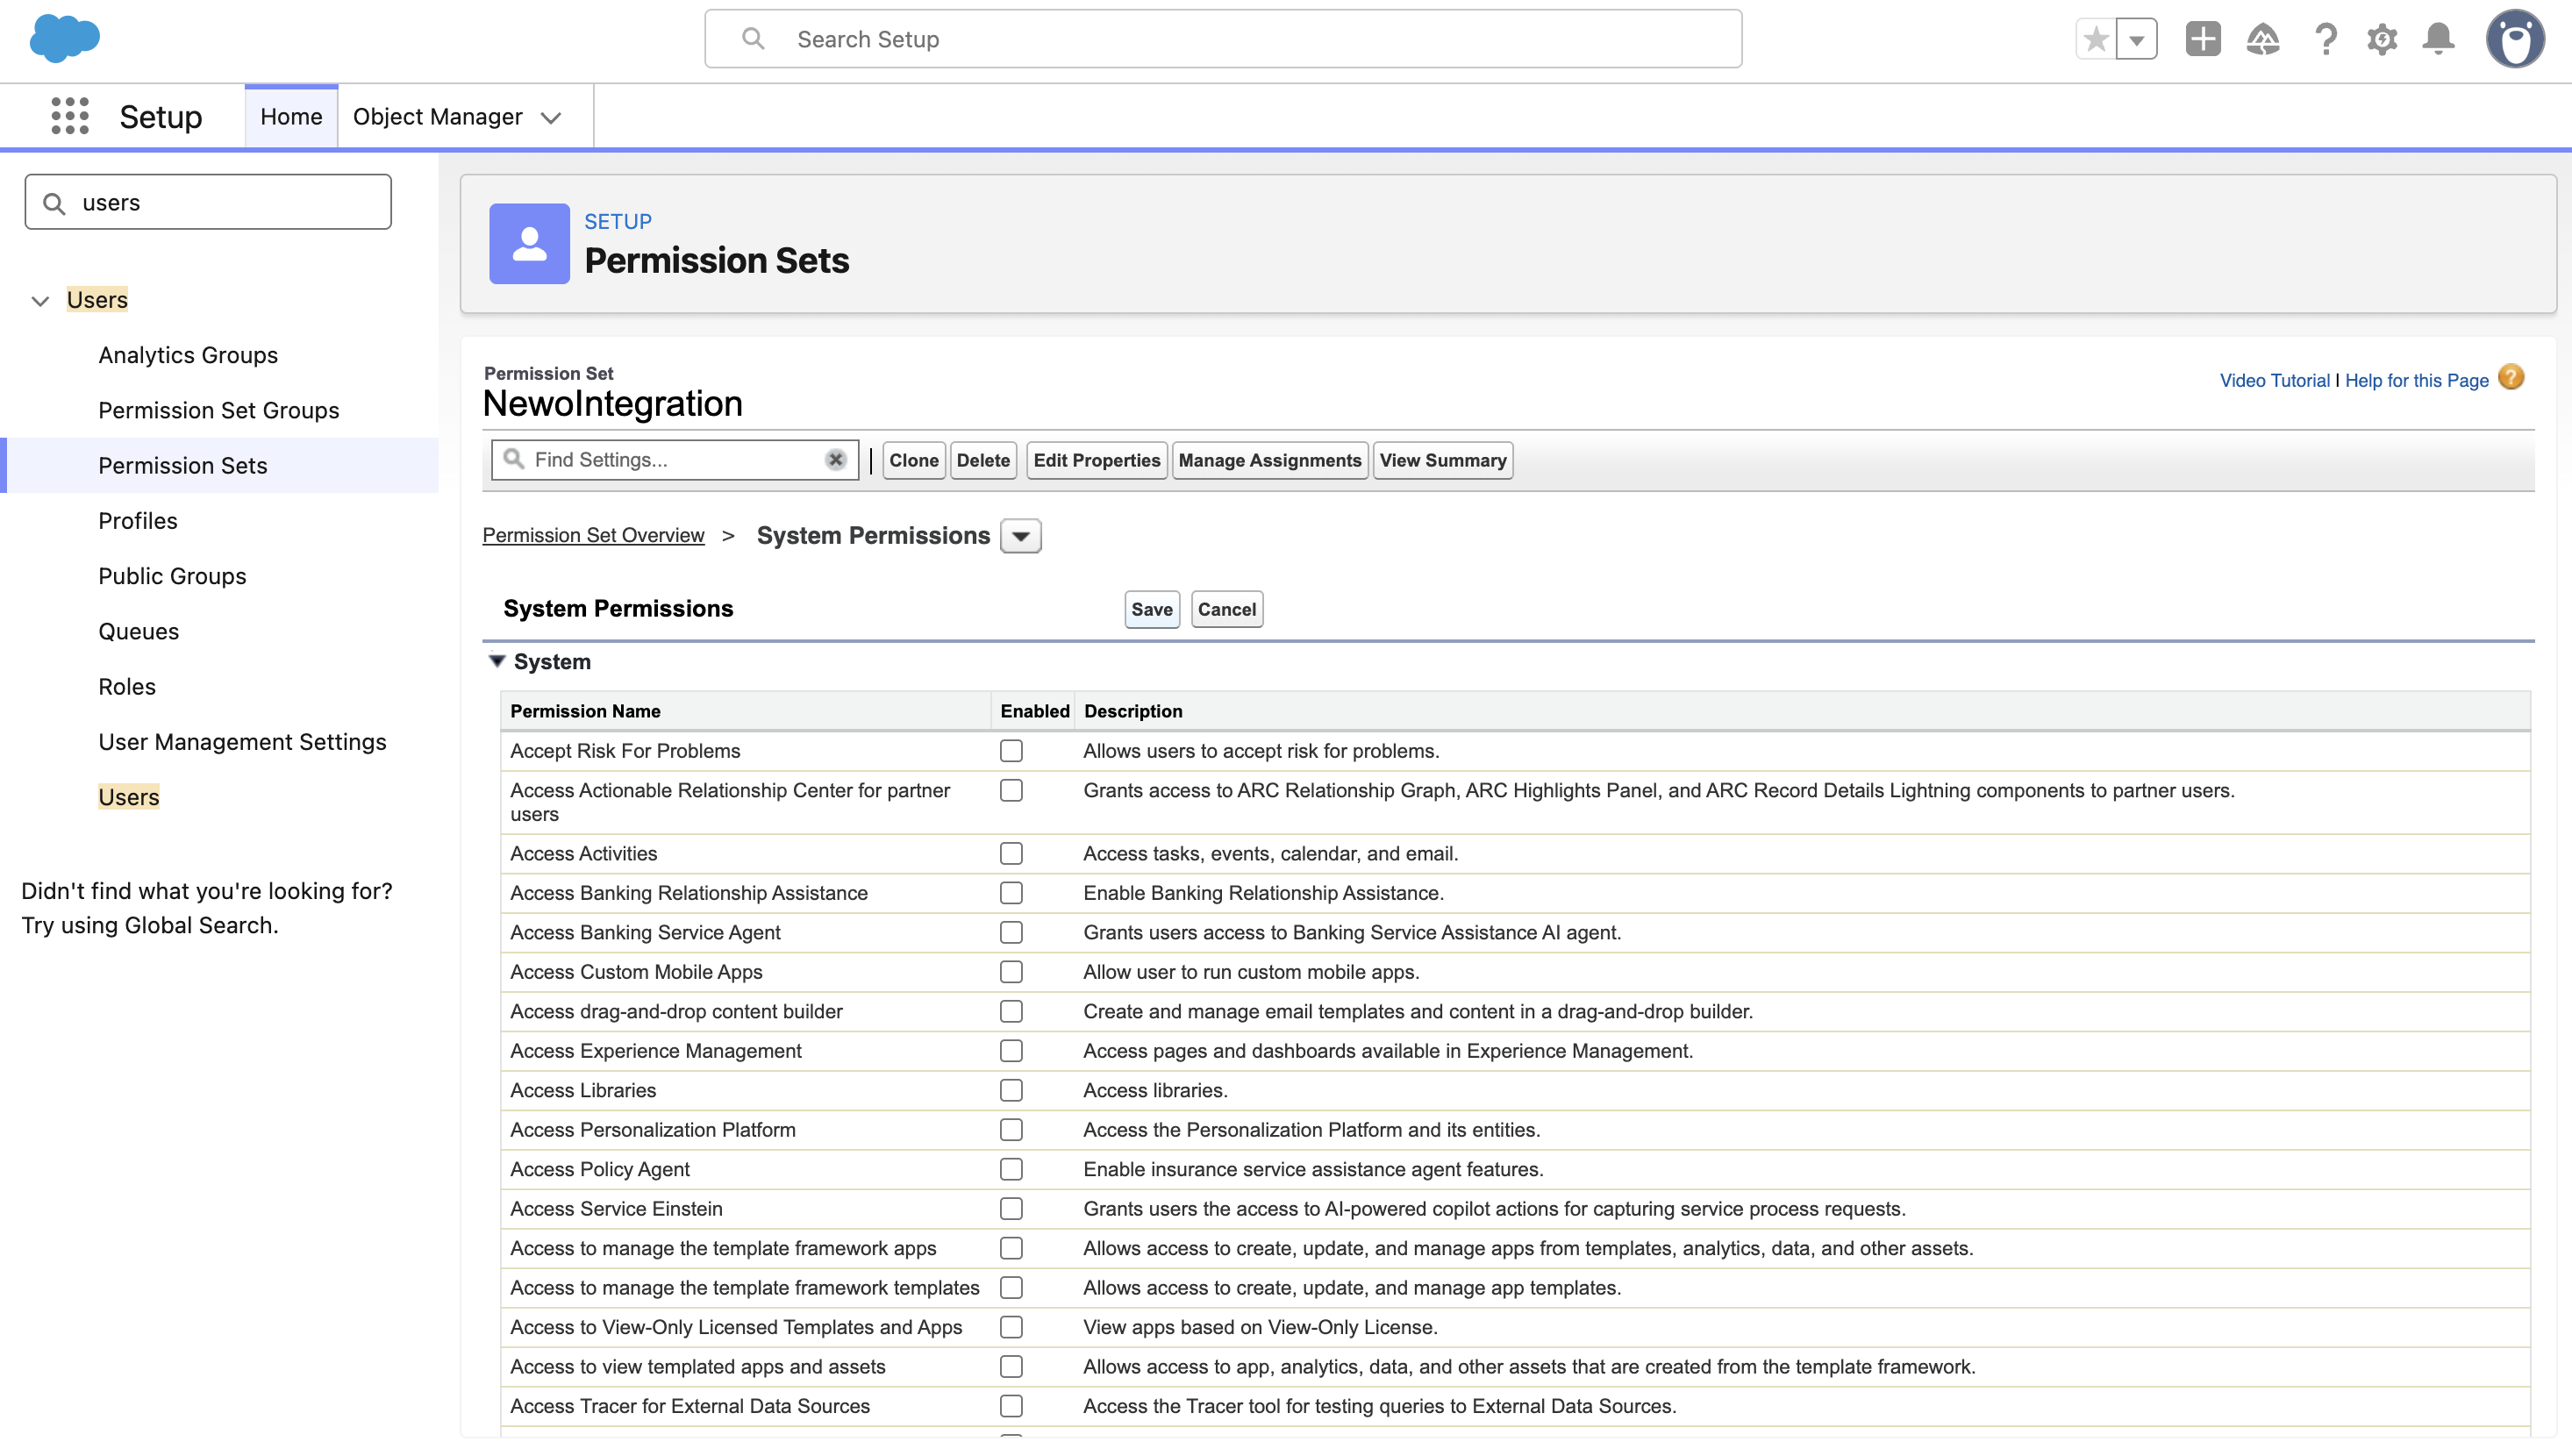
Task: Open the Help question mark icon
Action: click(2325, 39)
